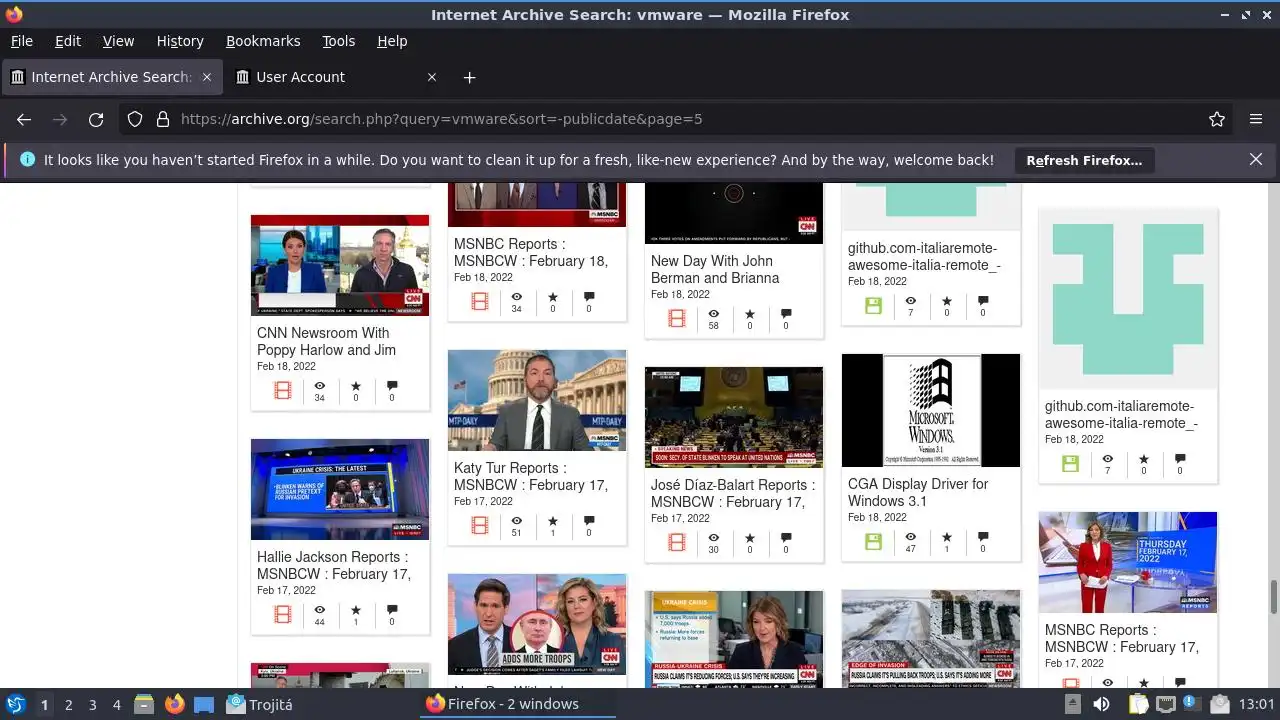Open the tracking protection shield panel
The height and width of the screenshot is (720, 1280).
pyautogui.click(x=135, y=119)
